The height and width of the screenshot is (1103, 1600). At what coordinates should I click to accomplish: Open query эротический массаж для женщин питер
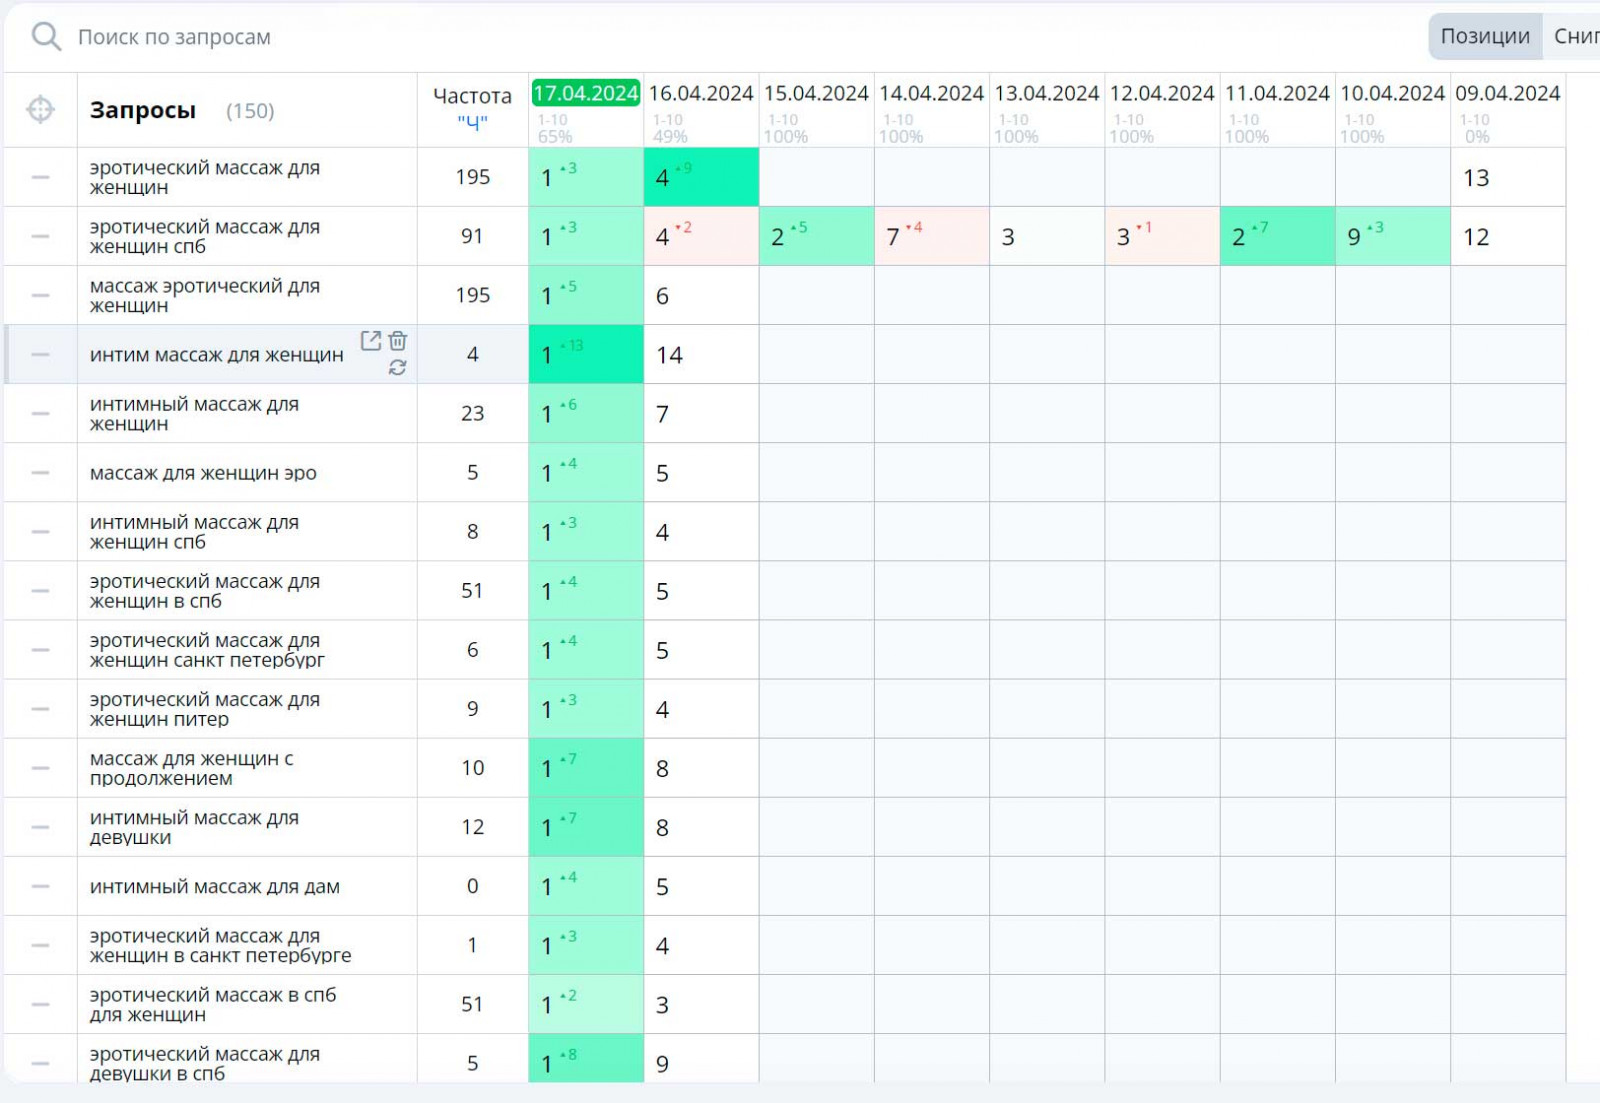click(205, 709)
